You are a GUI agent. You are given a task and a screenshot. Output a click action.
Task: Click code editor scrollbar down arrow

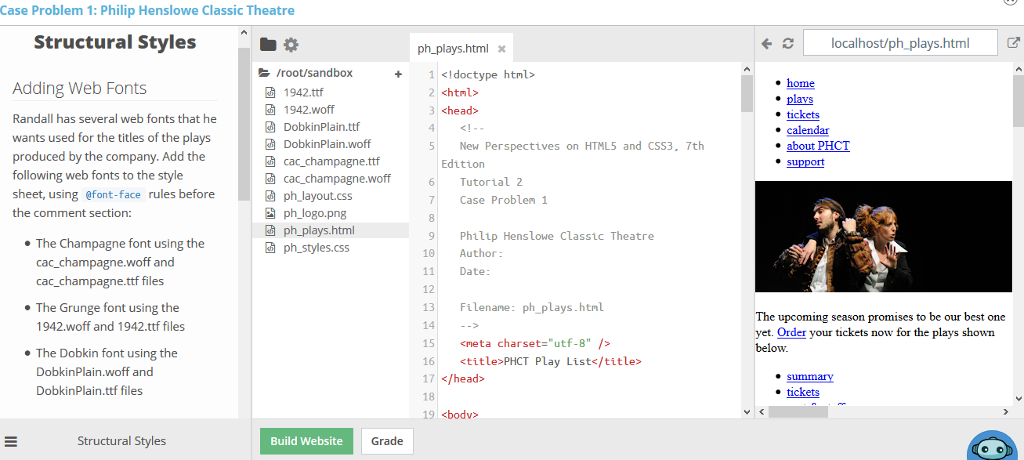tap(747, 412)
